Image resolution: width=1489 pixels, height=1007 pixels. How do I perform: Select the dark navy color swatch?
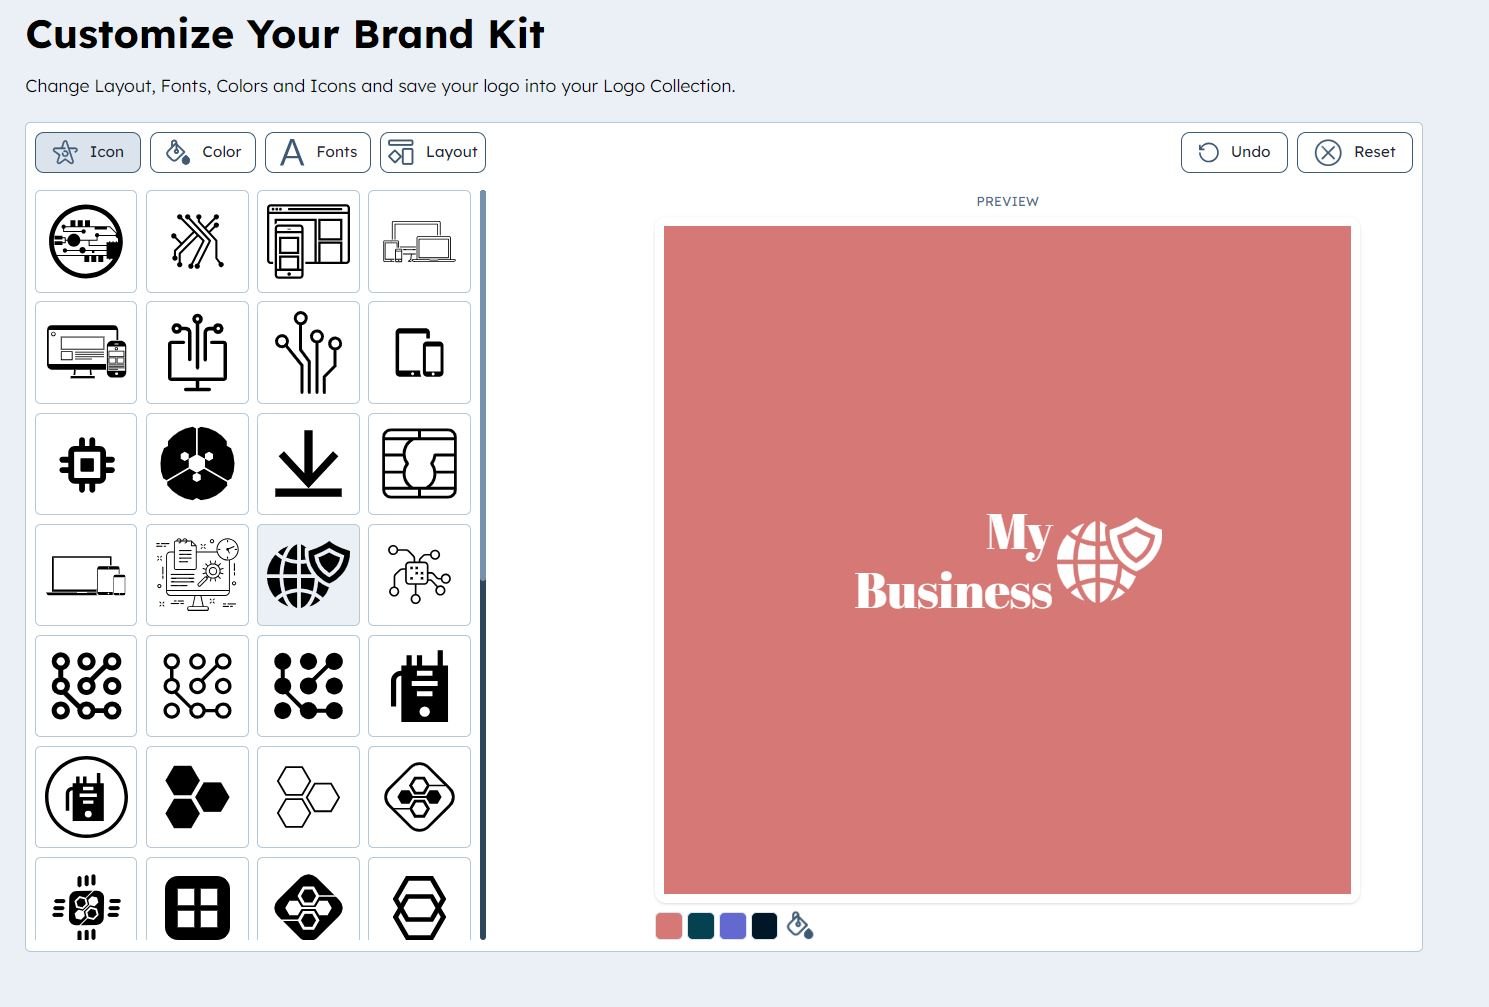click(x=765, y=926)
